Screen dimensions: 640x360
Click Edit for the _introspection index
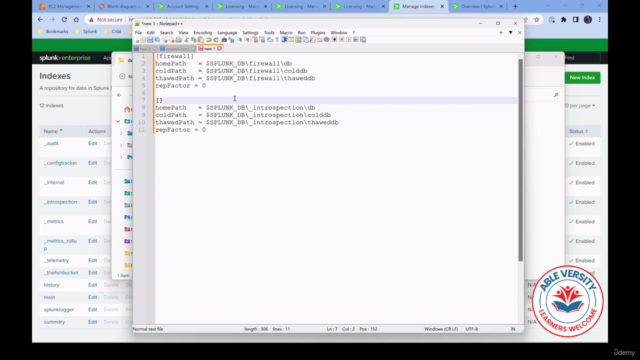[x=93, y=202]
